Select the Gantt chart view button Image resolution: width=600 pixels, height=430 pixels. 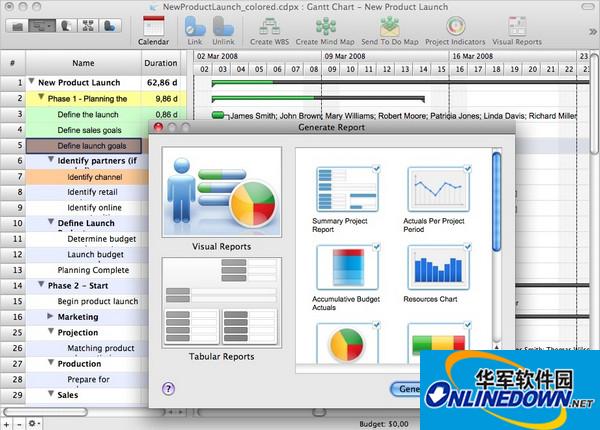(42, 26)
